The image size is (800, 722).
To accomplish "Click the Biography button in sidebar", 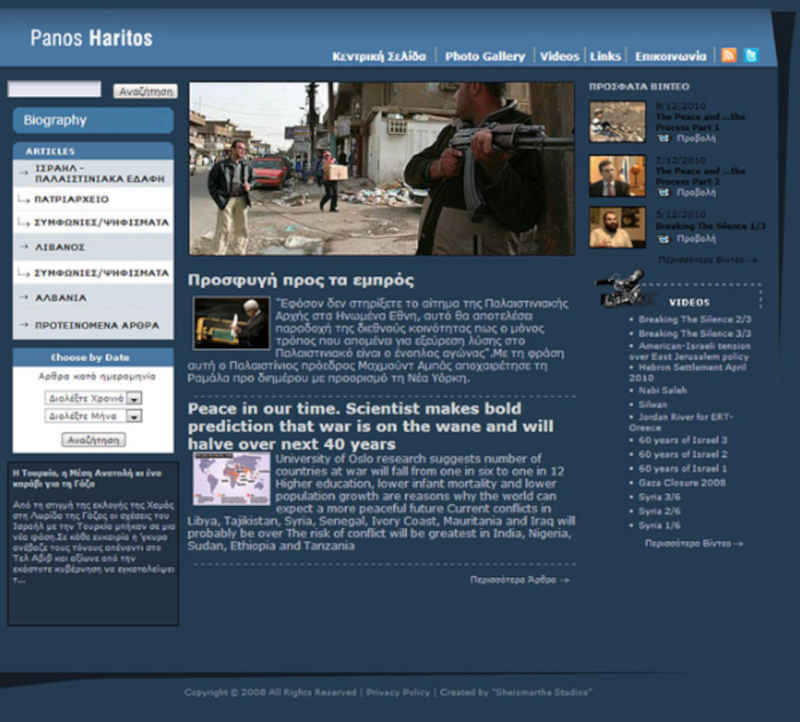I will [x=92, y=120].
